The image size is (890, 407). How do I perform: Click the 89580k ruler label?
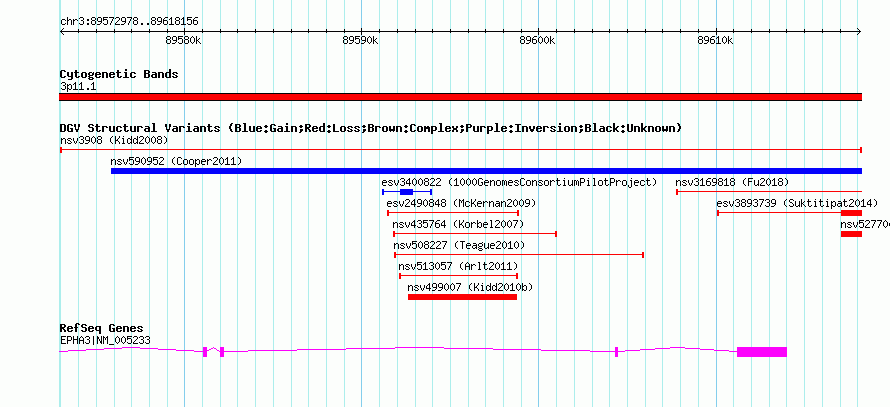pos(183,40)
